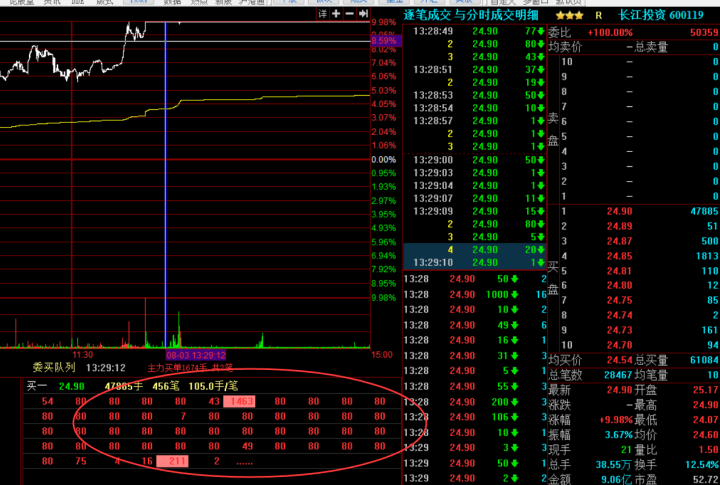This screenshot has width=720, height=485.
Task: Click the 详 detail icon above chart
Action: [x=323, y=14]
